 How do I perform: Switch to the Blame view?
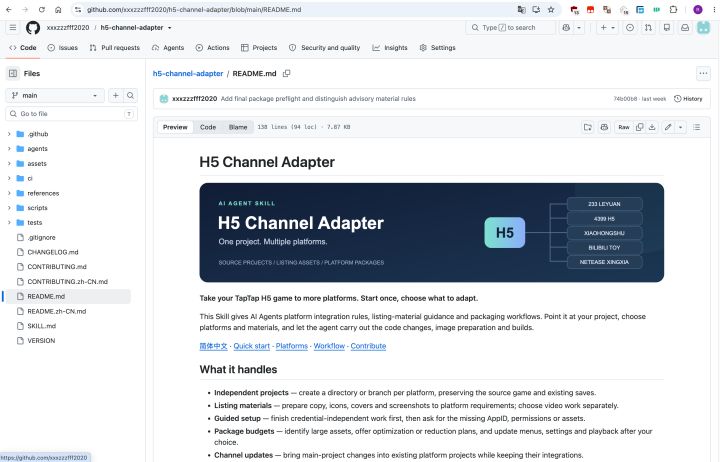pyautogui.click(x=238, y=127)
